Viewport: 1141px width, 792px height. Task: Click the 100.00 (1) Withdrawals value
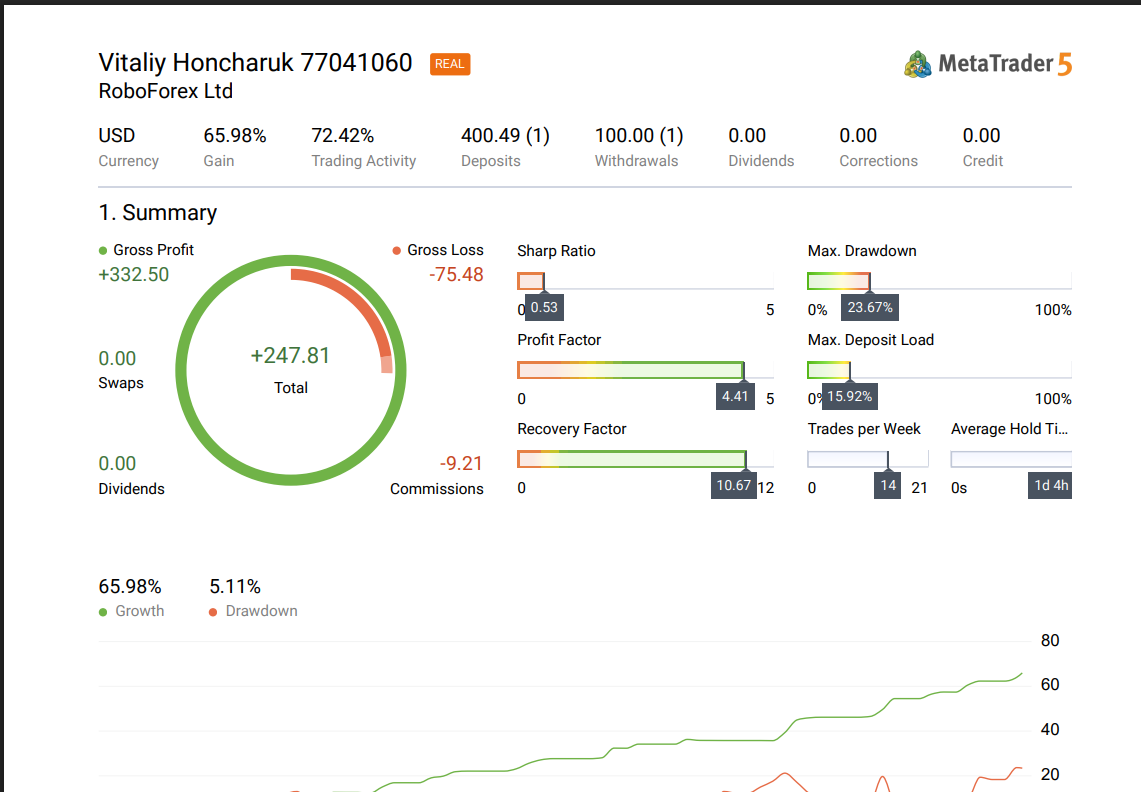pyautogui.click(x=639, y=135)
